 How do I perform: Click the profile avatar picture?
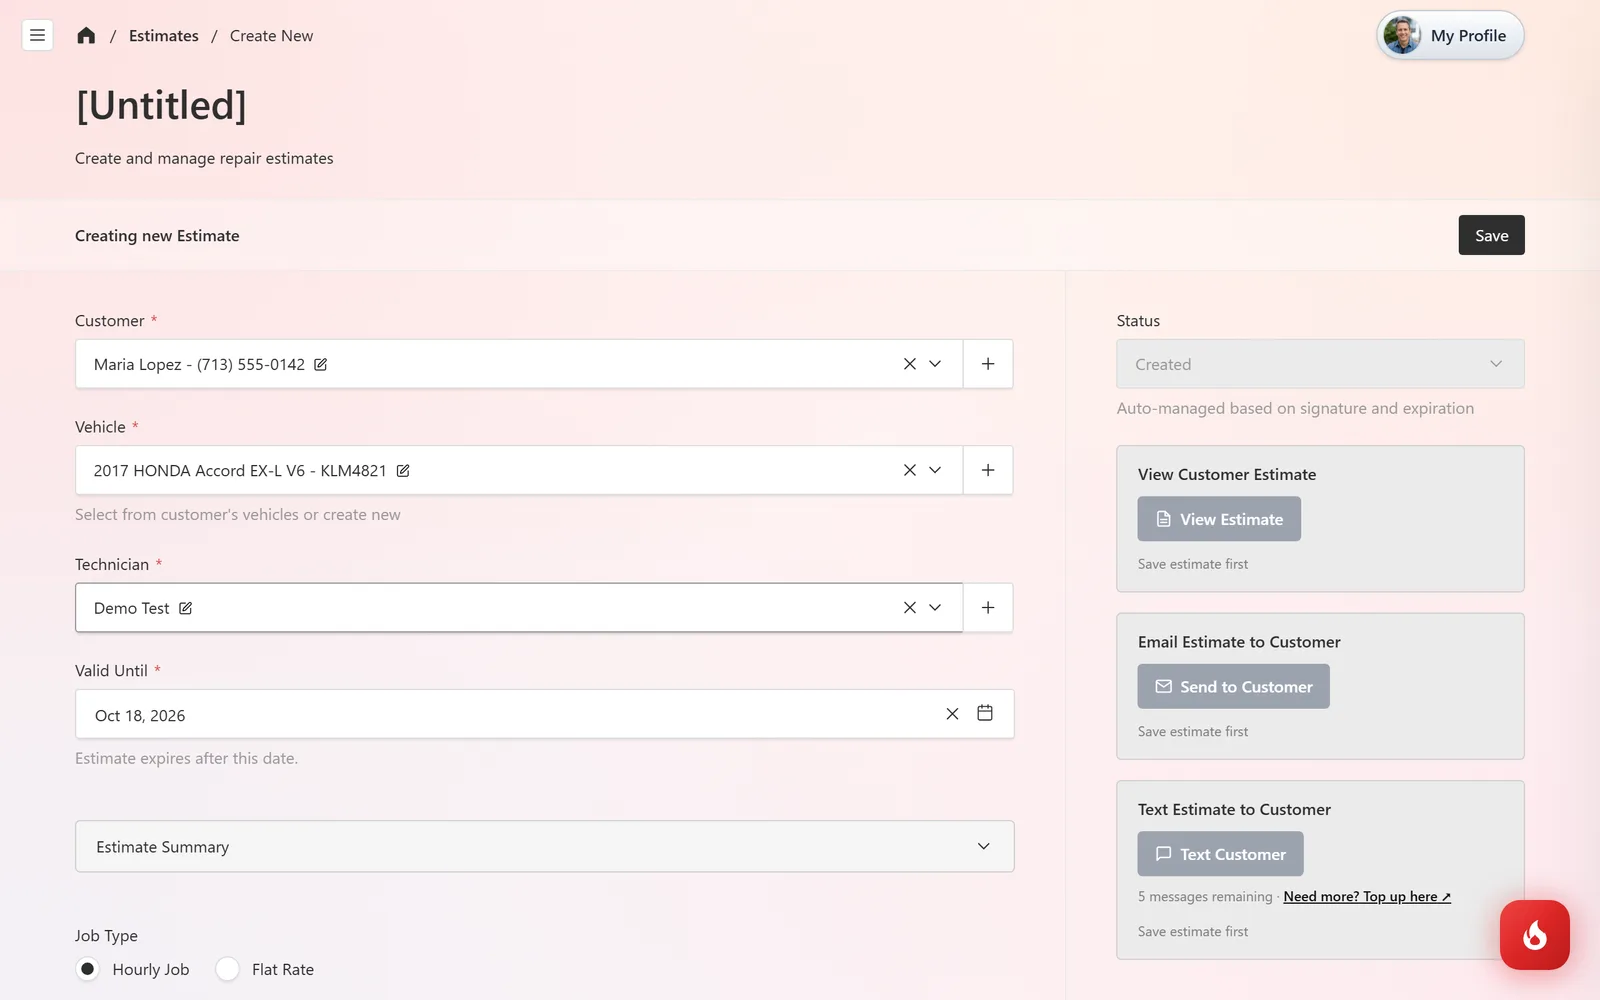coord(1402,36)
